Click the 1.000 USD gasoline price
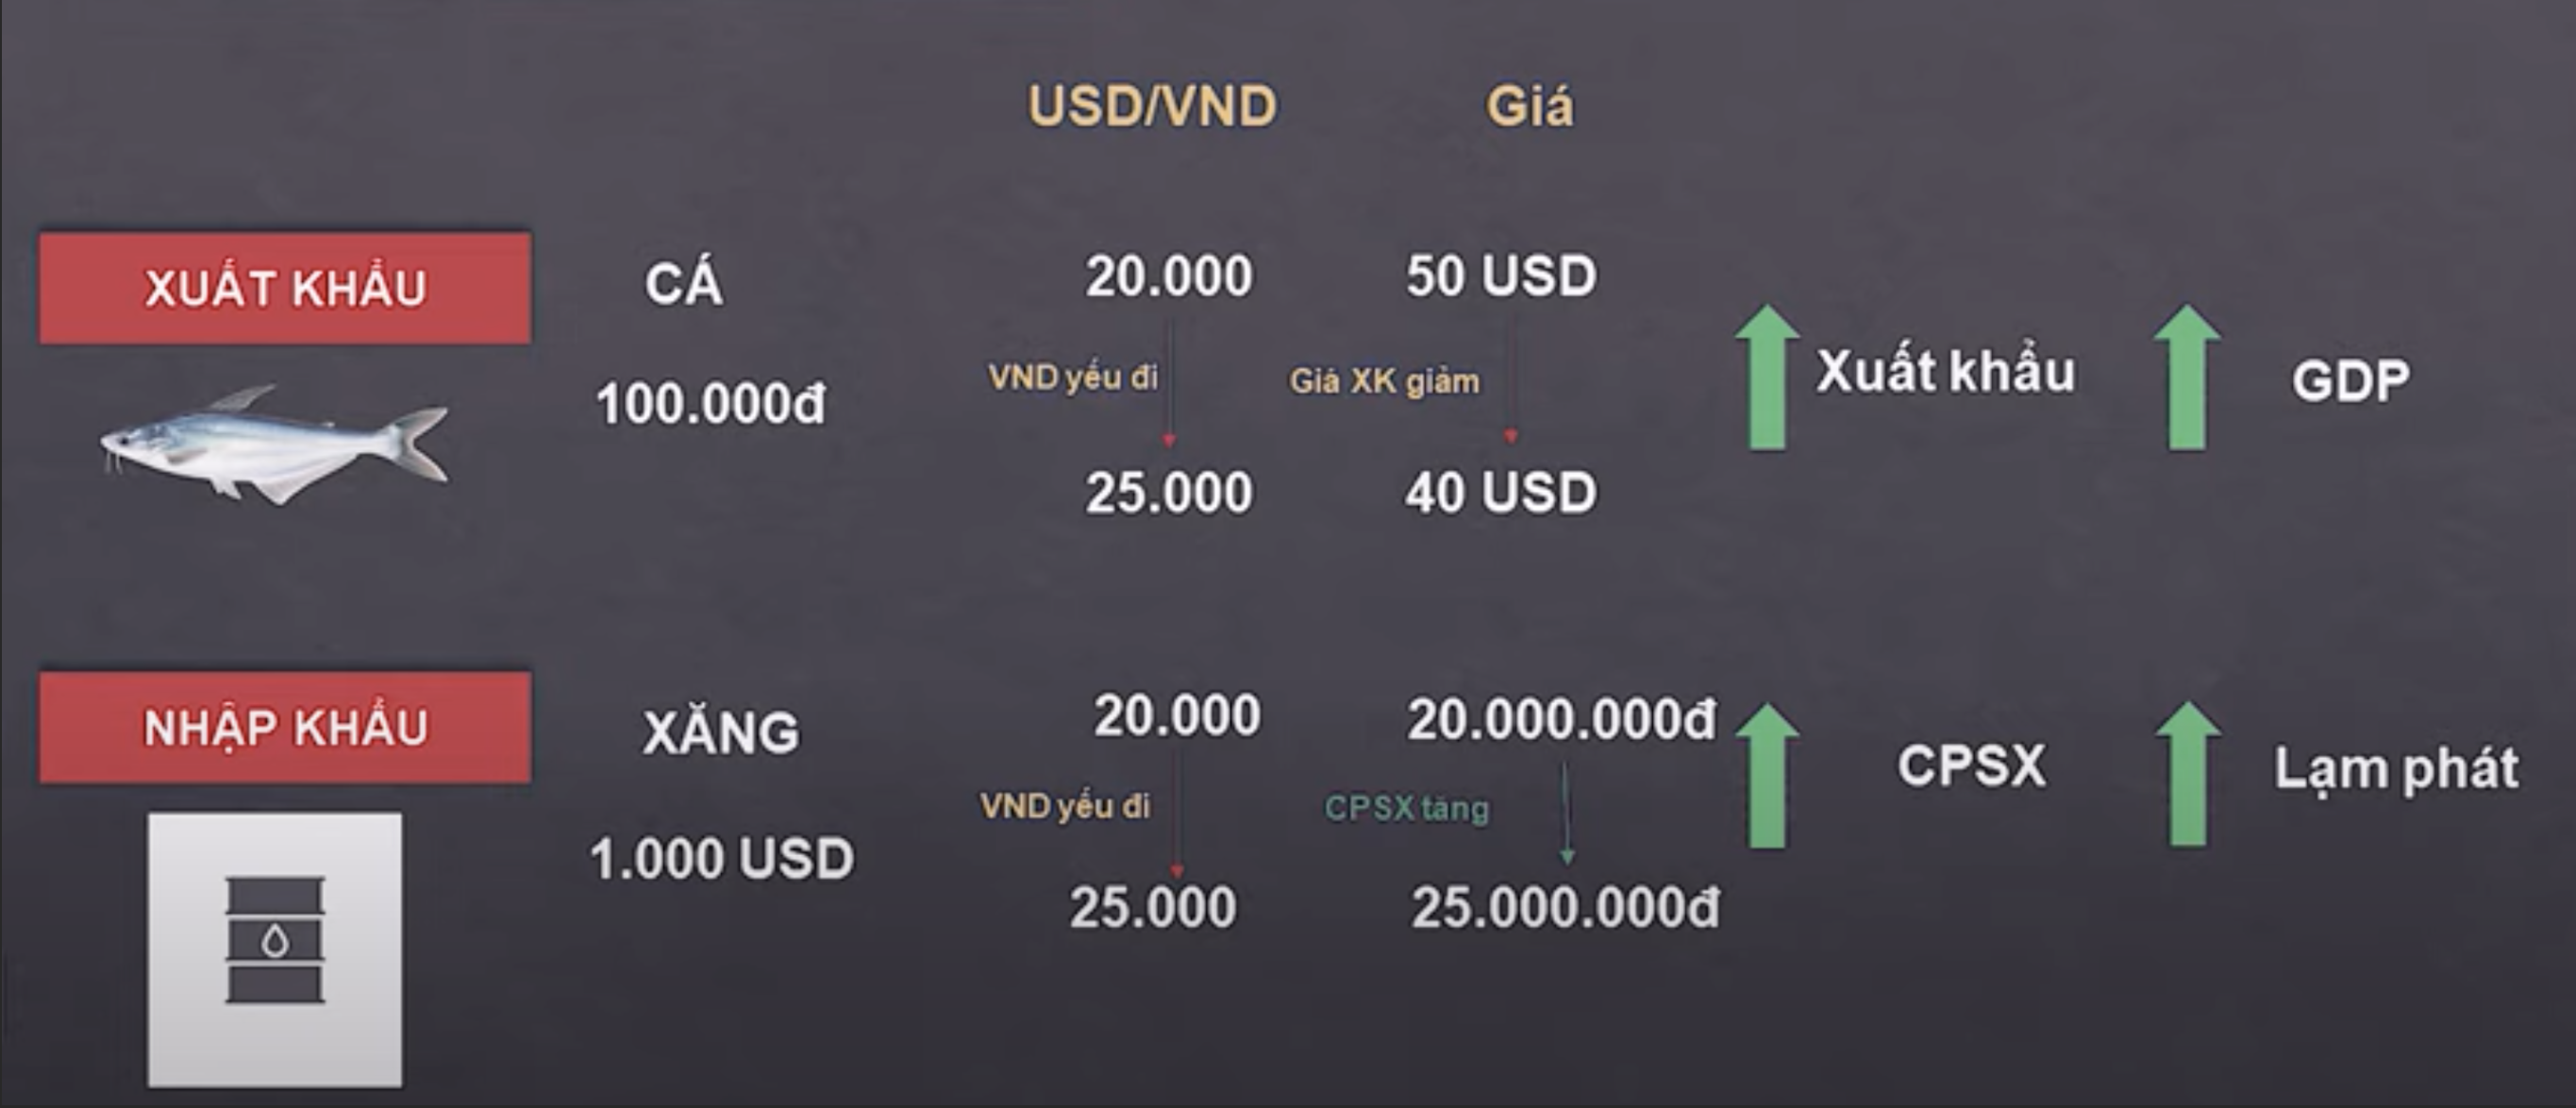 [x=721, y=858]
